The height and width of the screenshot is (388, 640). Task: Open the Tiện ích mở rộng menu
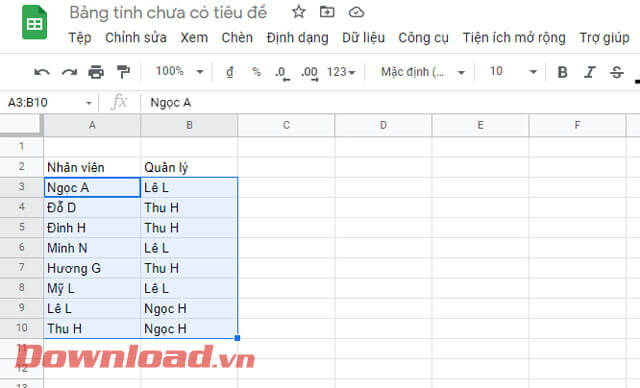[514, 38]
